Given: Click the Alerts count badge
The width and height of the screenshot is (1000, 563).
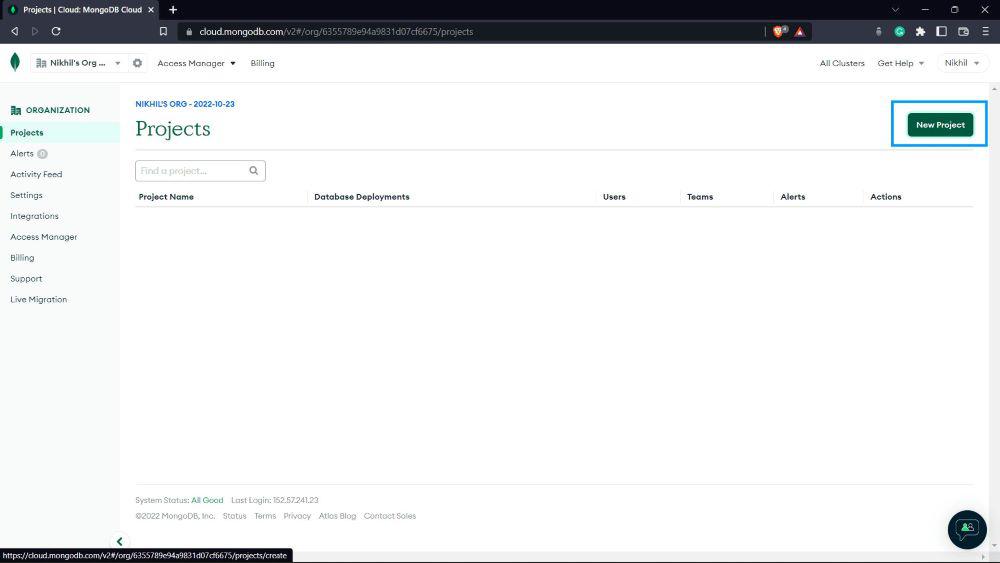Looking at the screenshot, I should tap(42, 154).
